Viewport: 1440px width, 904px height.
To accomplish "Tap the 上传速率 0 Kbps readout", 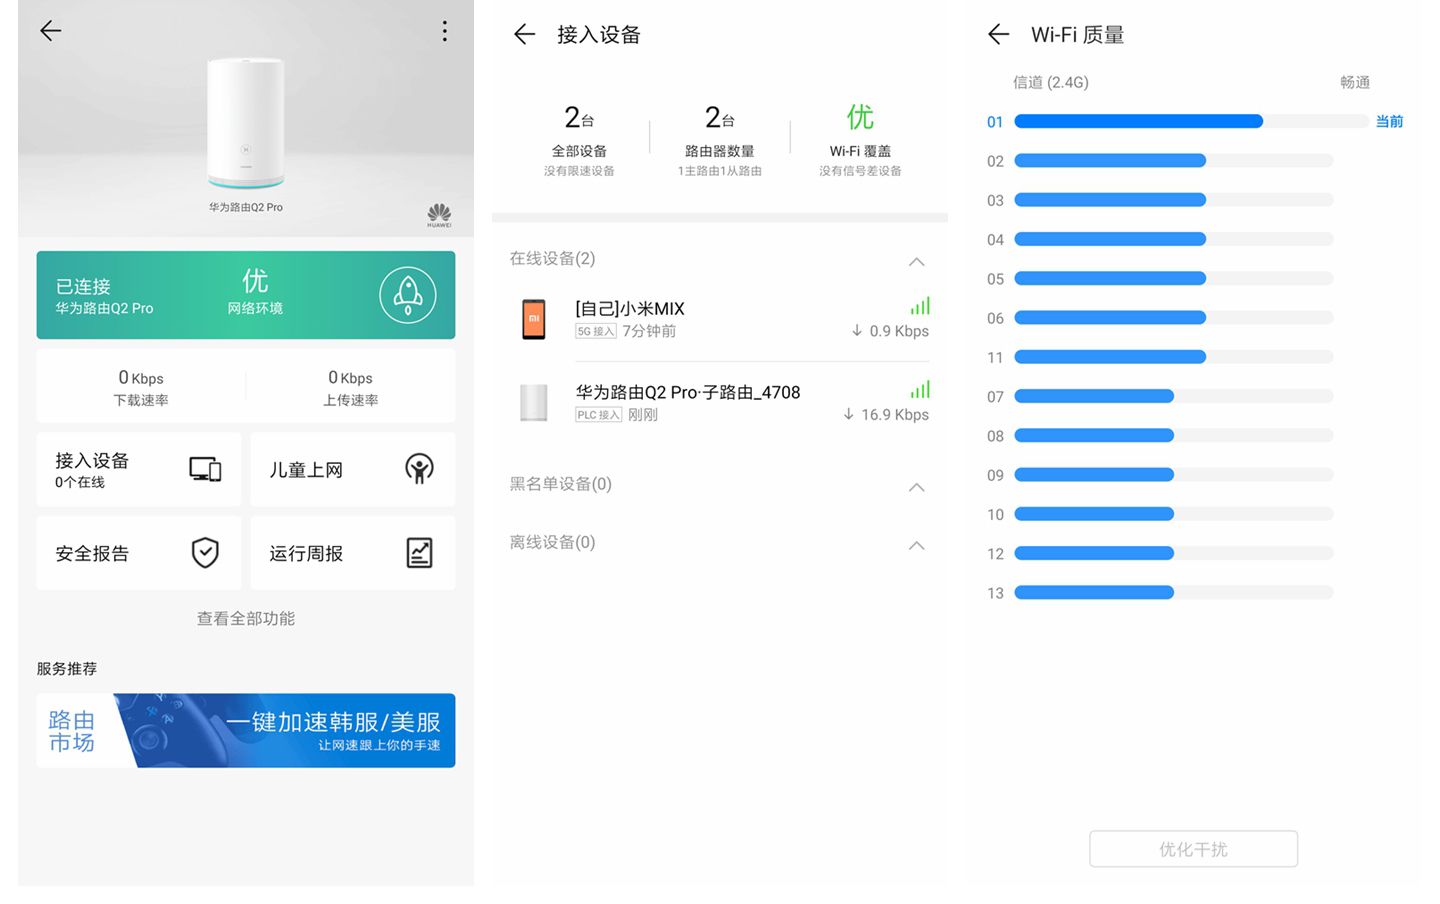I will coord(350,387).
